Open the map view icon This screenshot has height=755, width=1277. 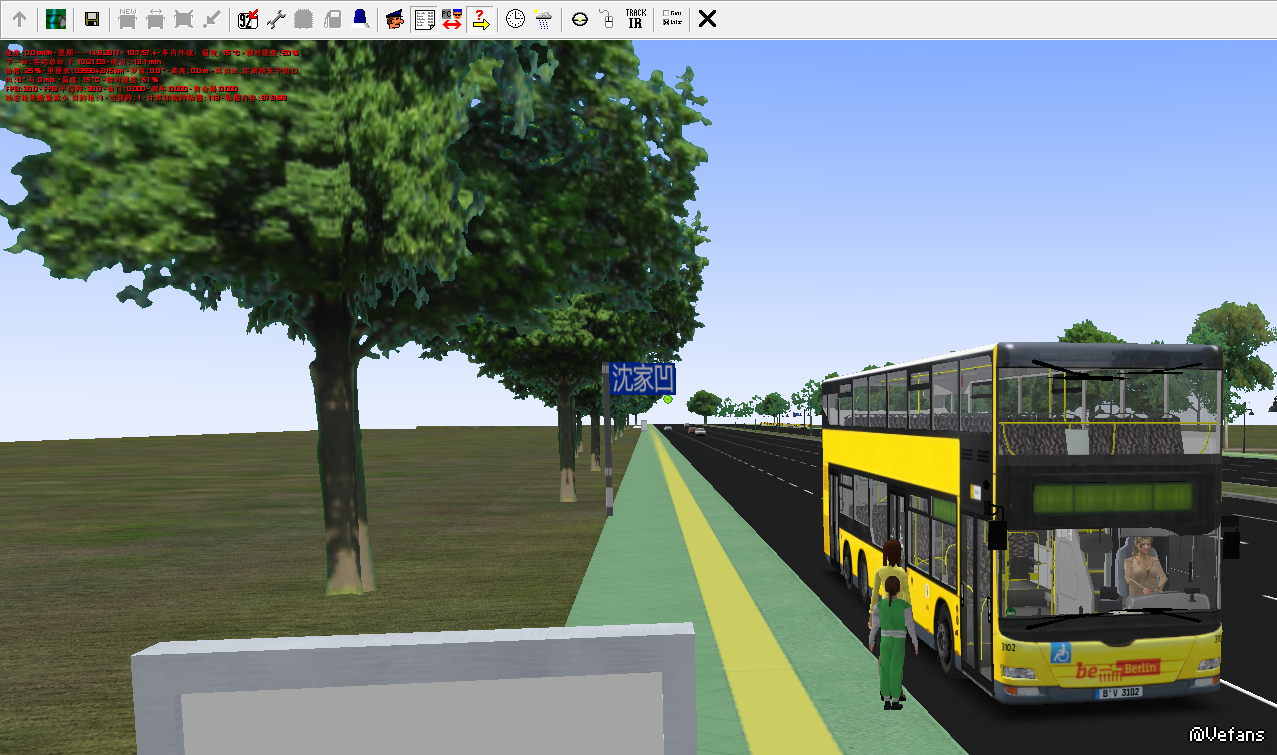(56, 19)
